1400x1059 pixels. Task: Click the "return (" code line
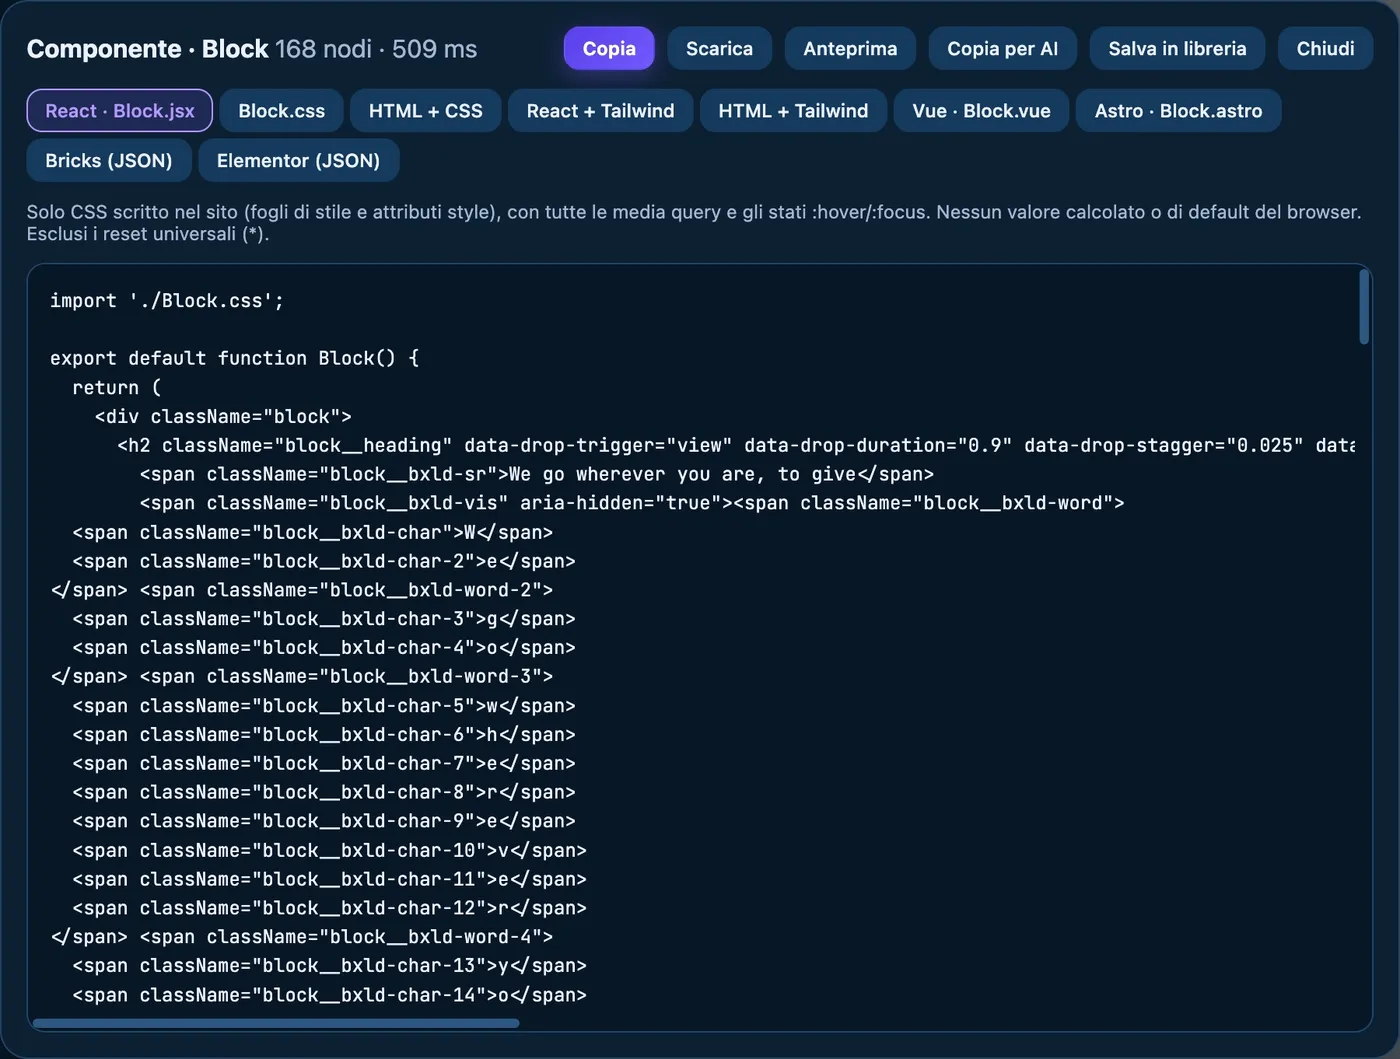click(x=117, y=387)
